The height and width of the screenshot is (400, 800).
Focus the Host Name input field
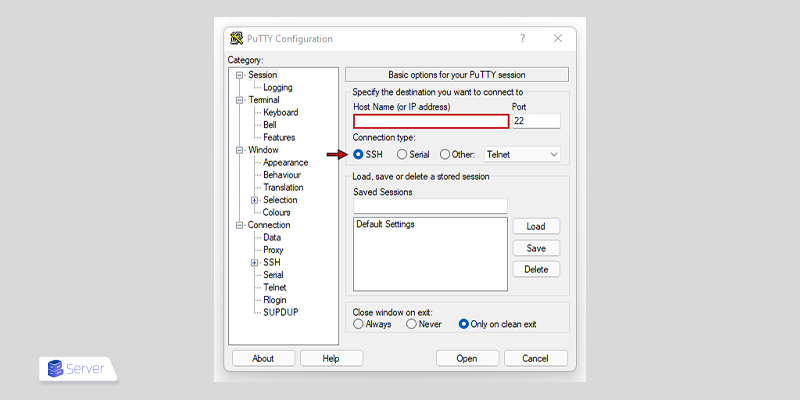[431, 121]
